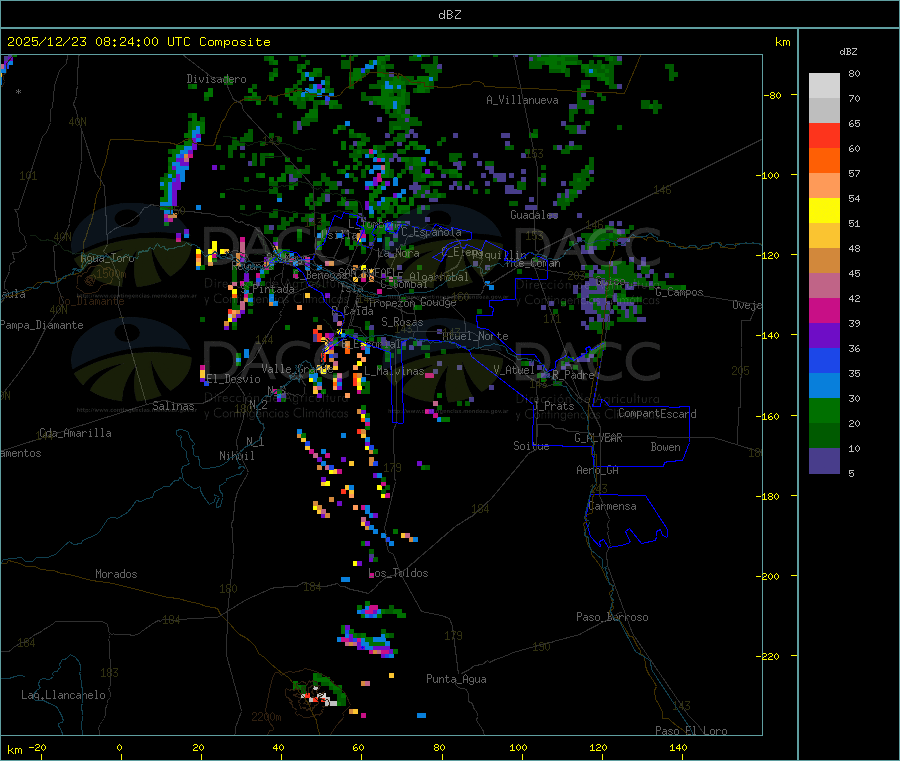900x761 pixels.
Task: Click the A_Villanueva map label
Action: tap(522, 100)
